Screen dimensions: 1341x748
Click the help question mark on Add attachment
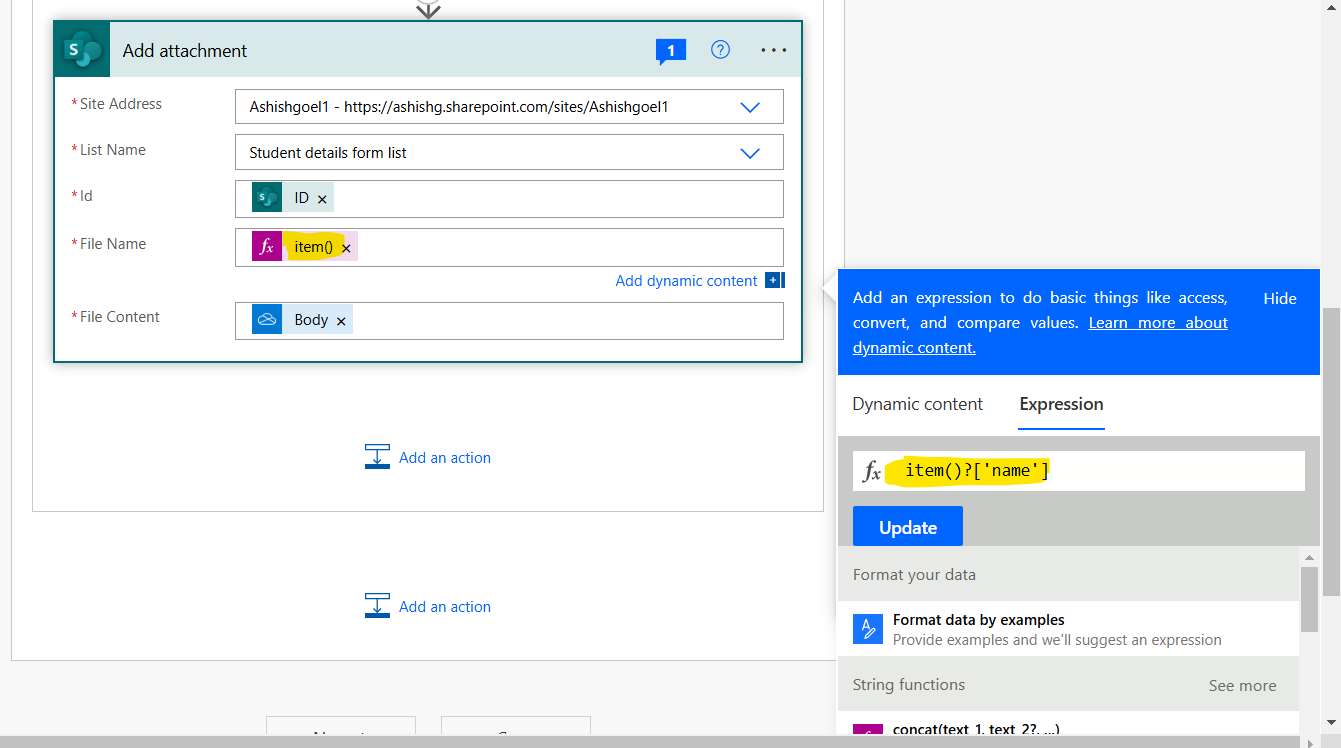tap(720, 49)
